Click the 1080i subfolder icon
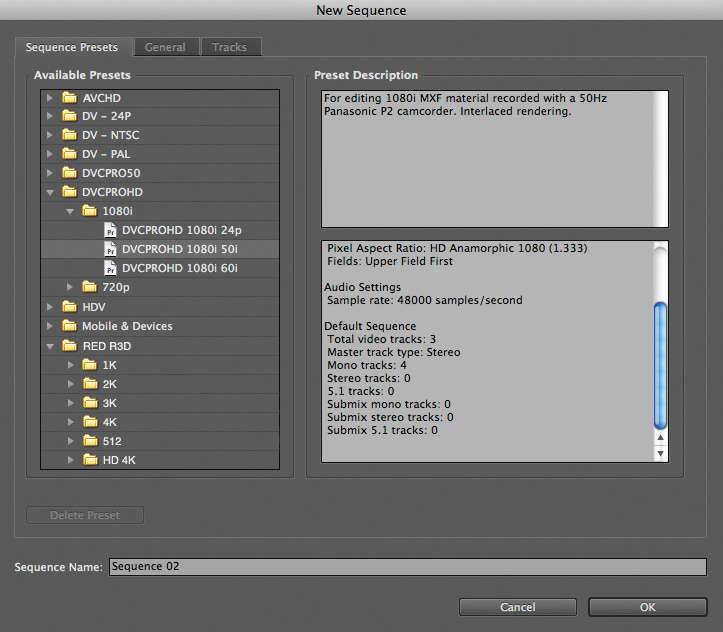The image size is (723, 632). (x=89, y=211)
